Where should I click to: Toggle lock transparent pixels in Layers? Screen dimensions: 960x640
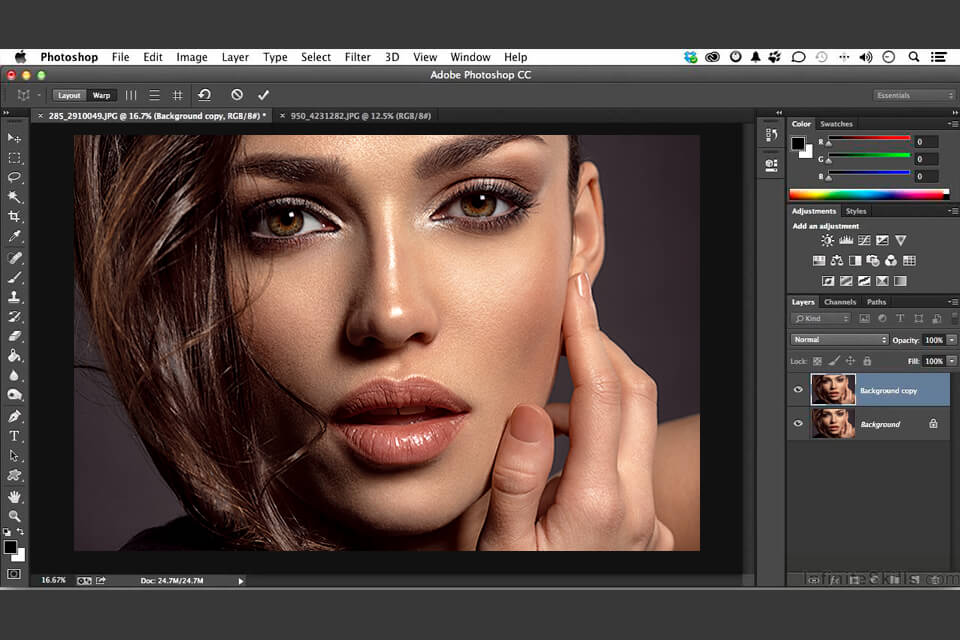817,361
